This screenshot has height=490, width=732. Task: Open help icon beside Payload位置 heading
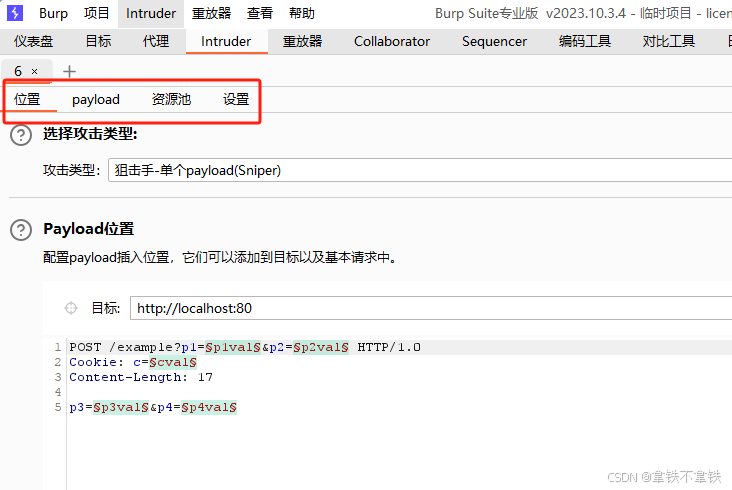click(21, 230)
